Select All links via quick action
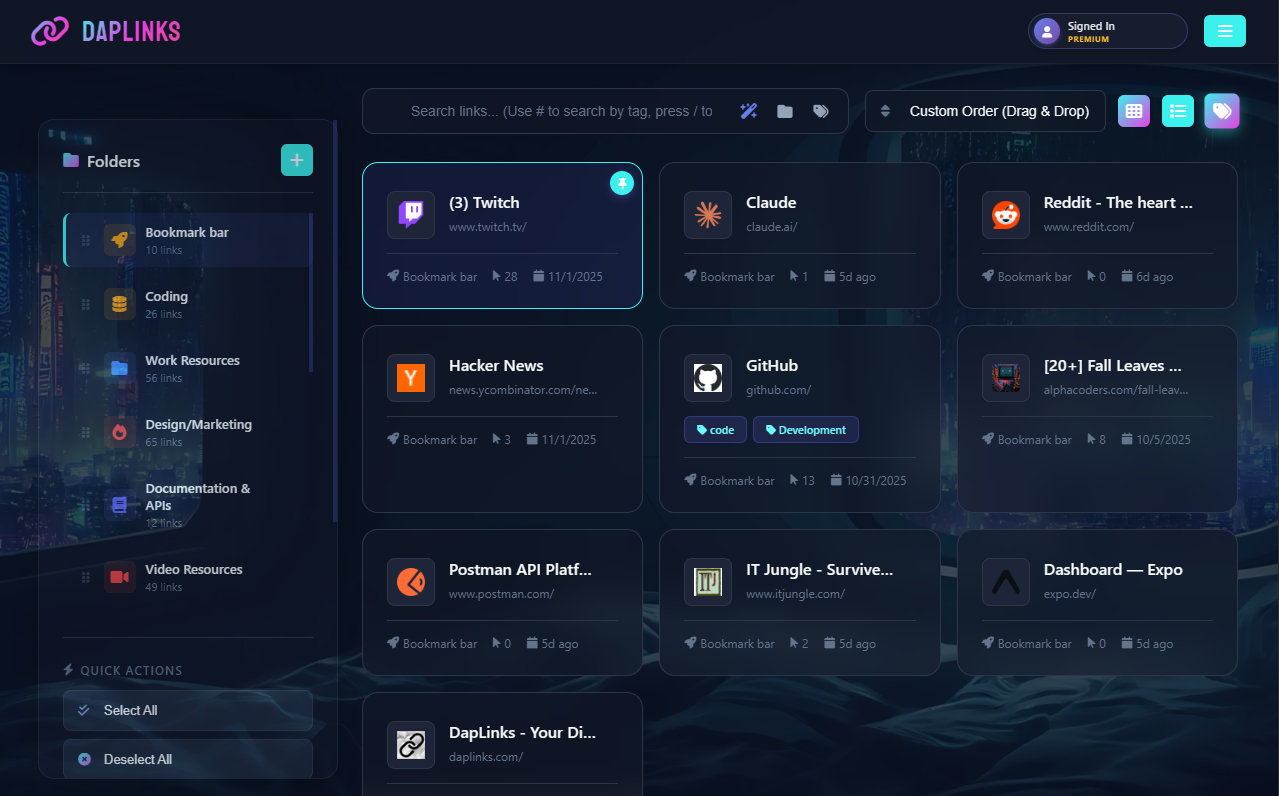Screen dimensions: 1279x796 [187, 710]
